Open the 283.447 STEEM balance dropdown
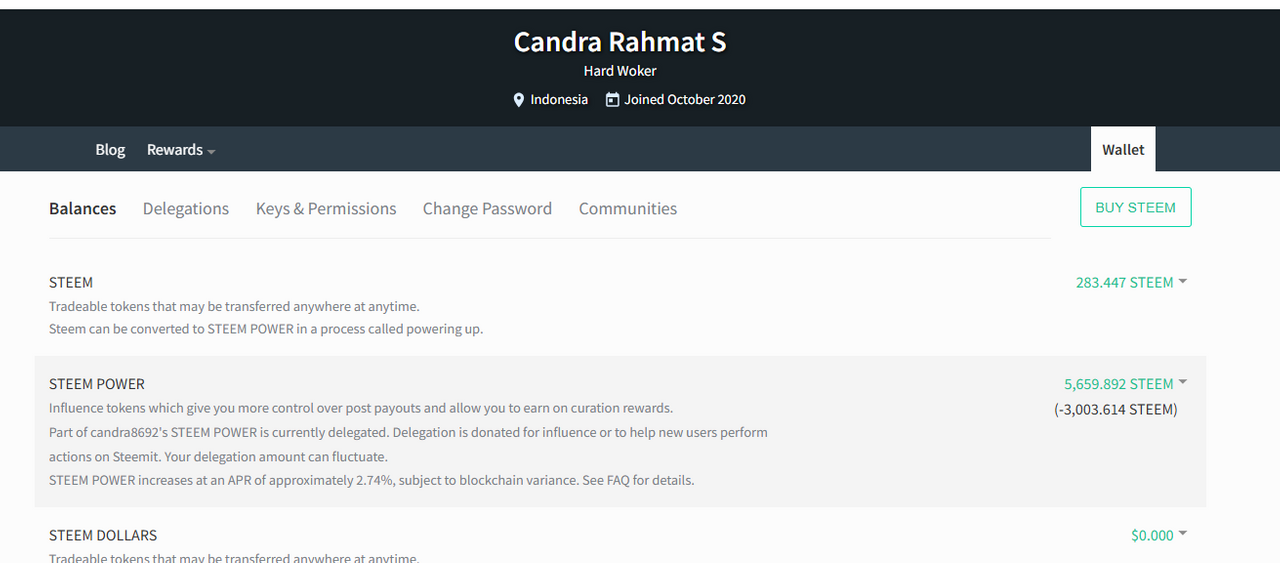The height and width of the screenshot is (563, 1280). pyautogui.click(x=1131, y=283)
